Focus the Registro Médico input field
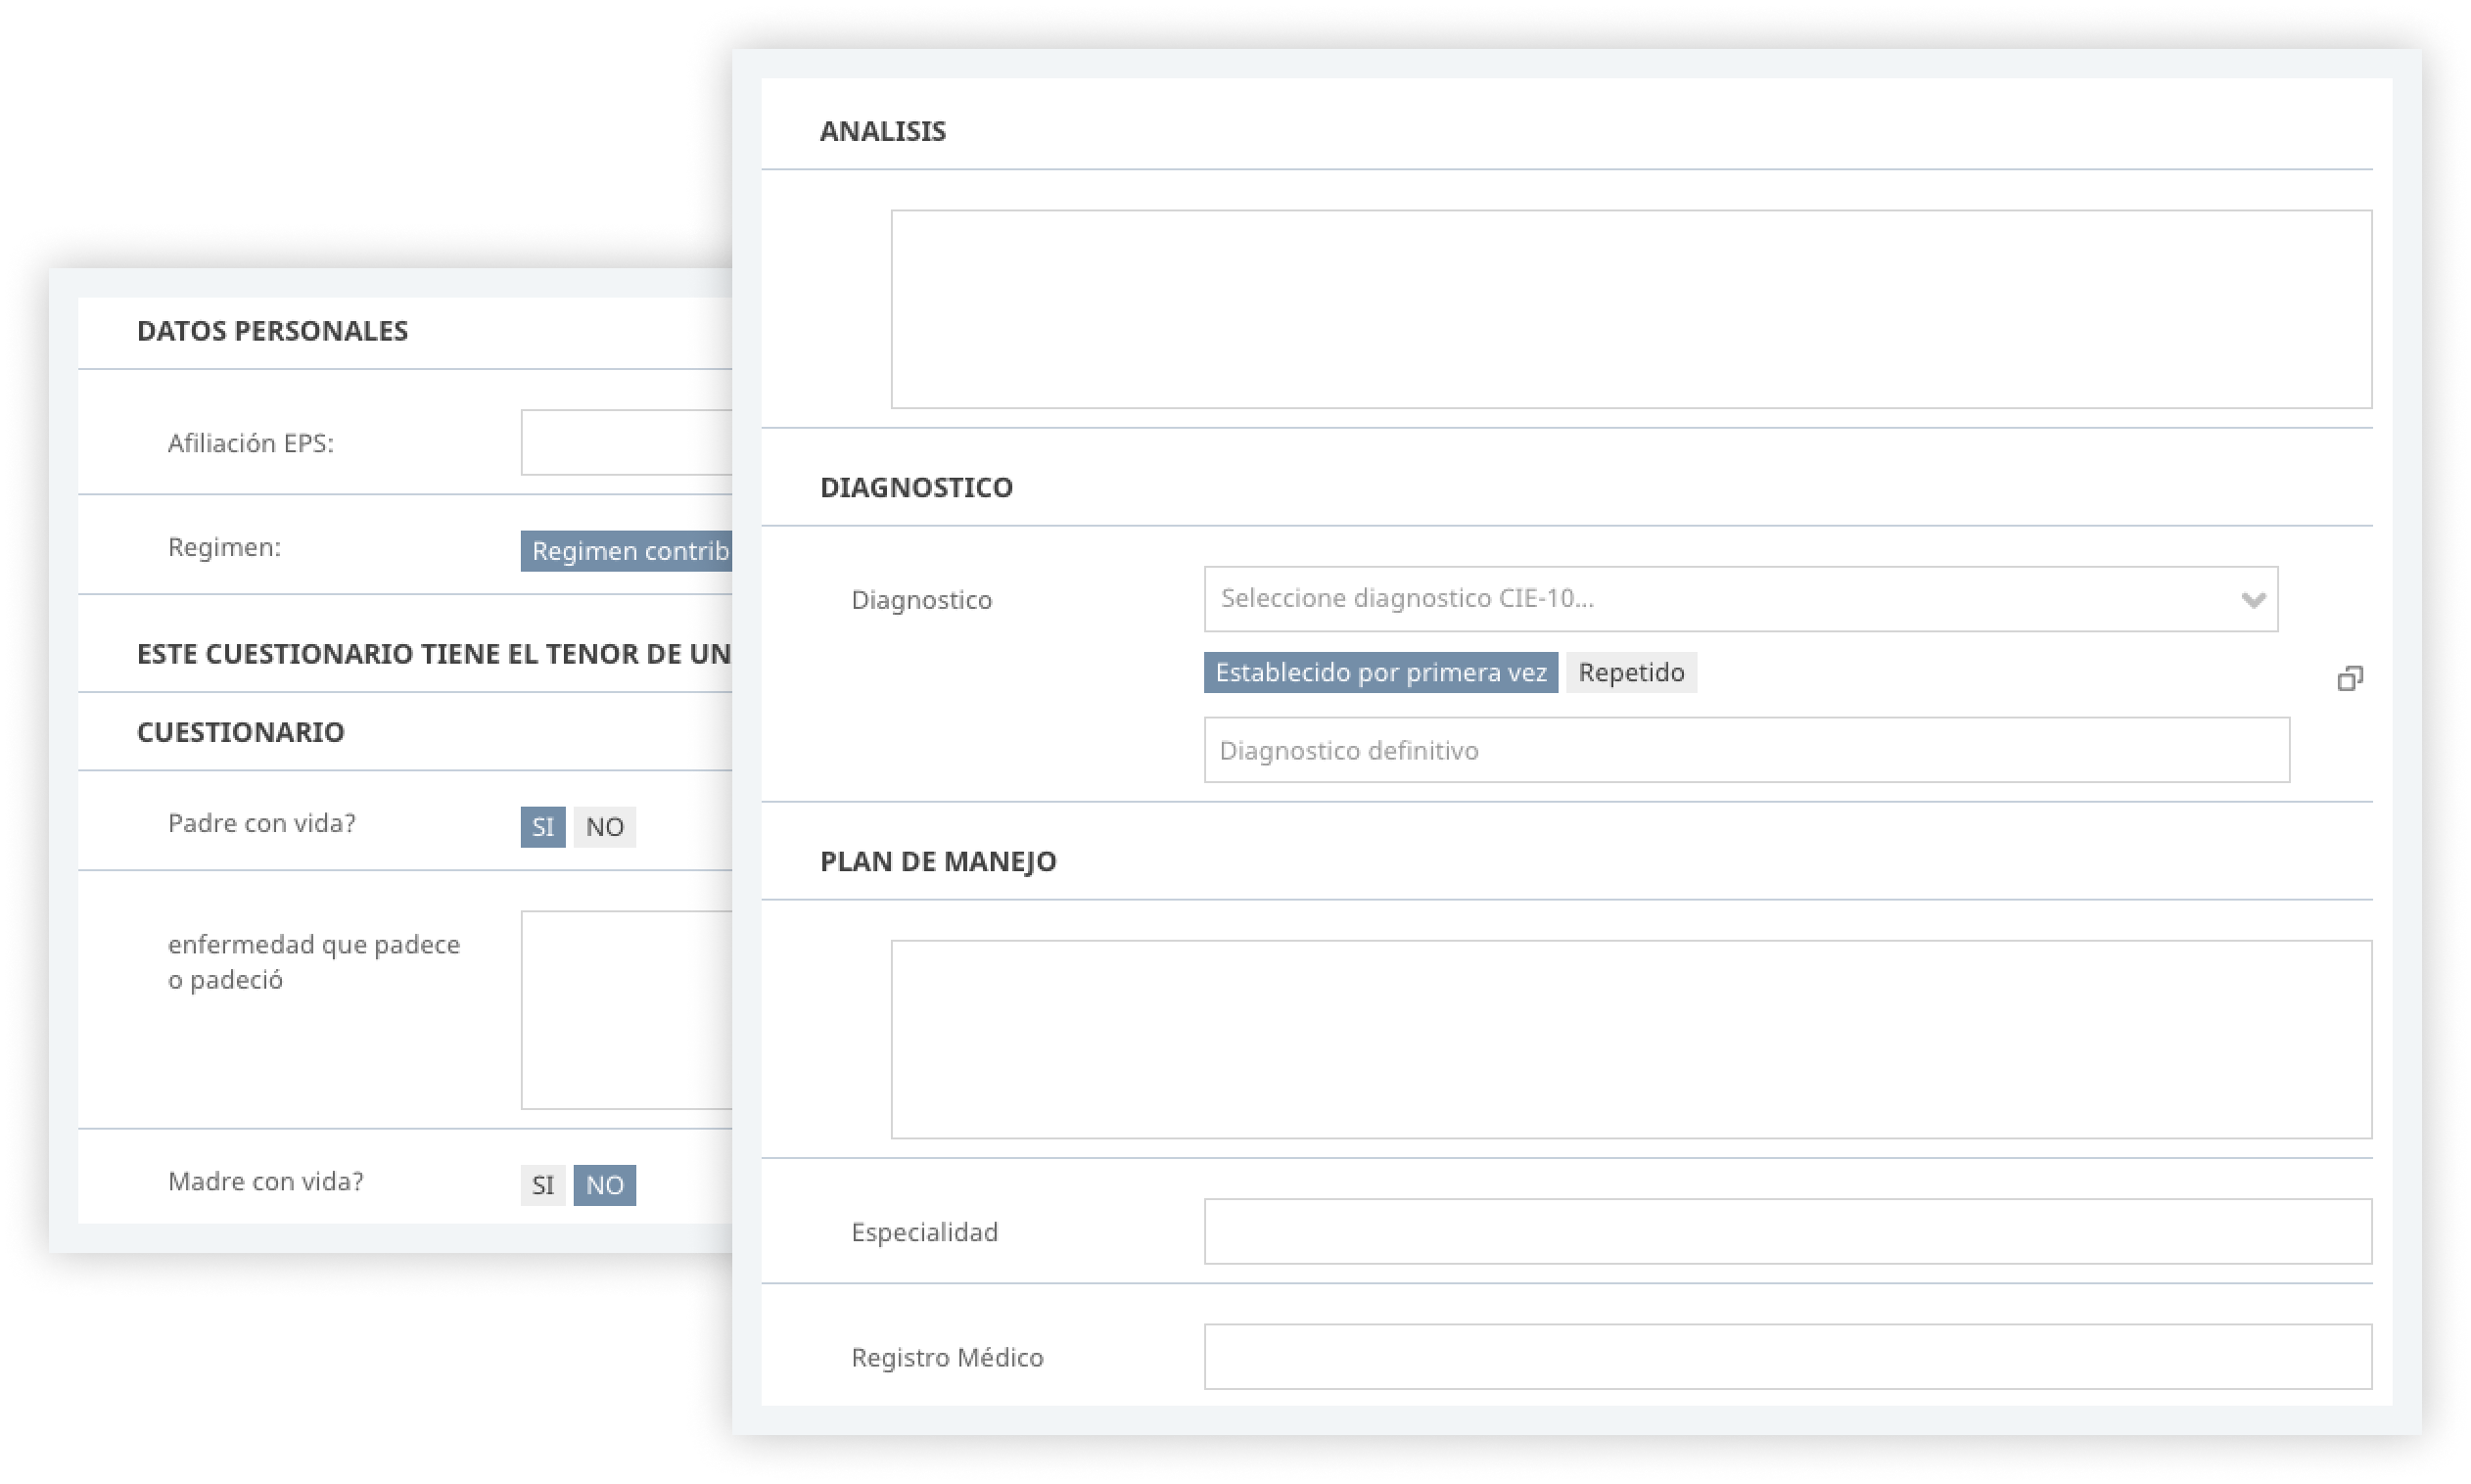Screen dimensions: 2471x1484 coord(1787,1356)
